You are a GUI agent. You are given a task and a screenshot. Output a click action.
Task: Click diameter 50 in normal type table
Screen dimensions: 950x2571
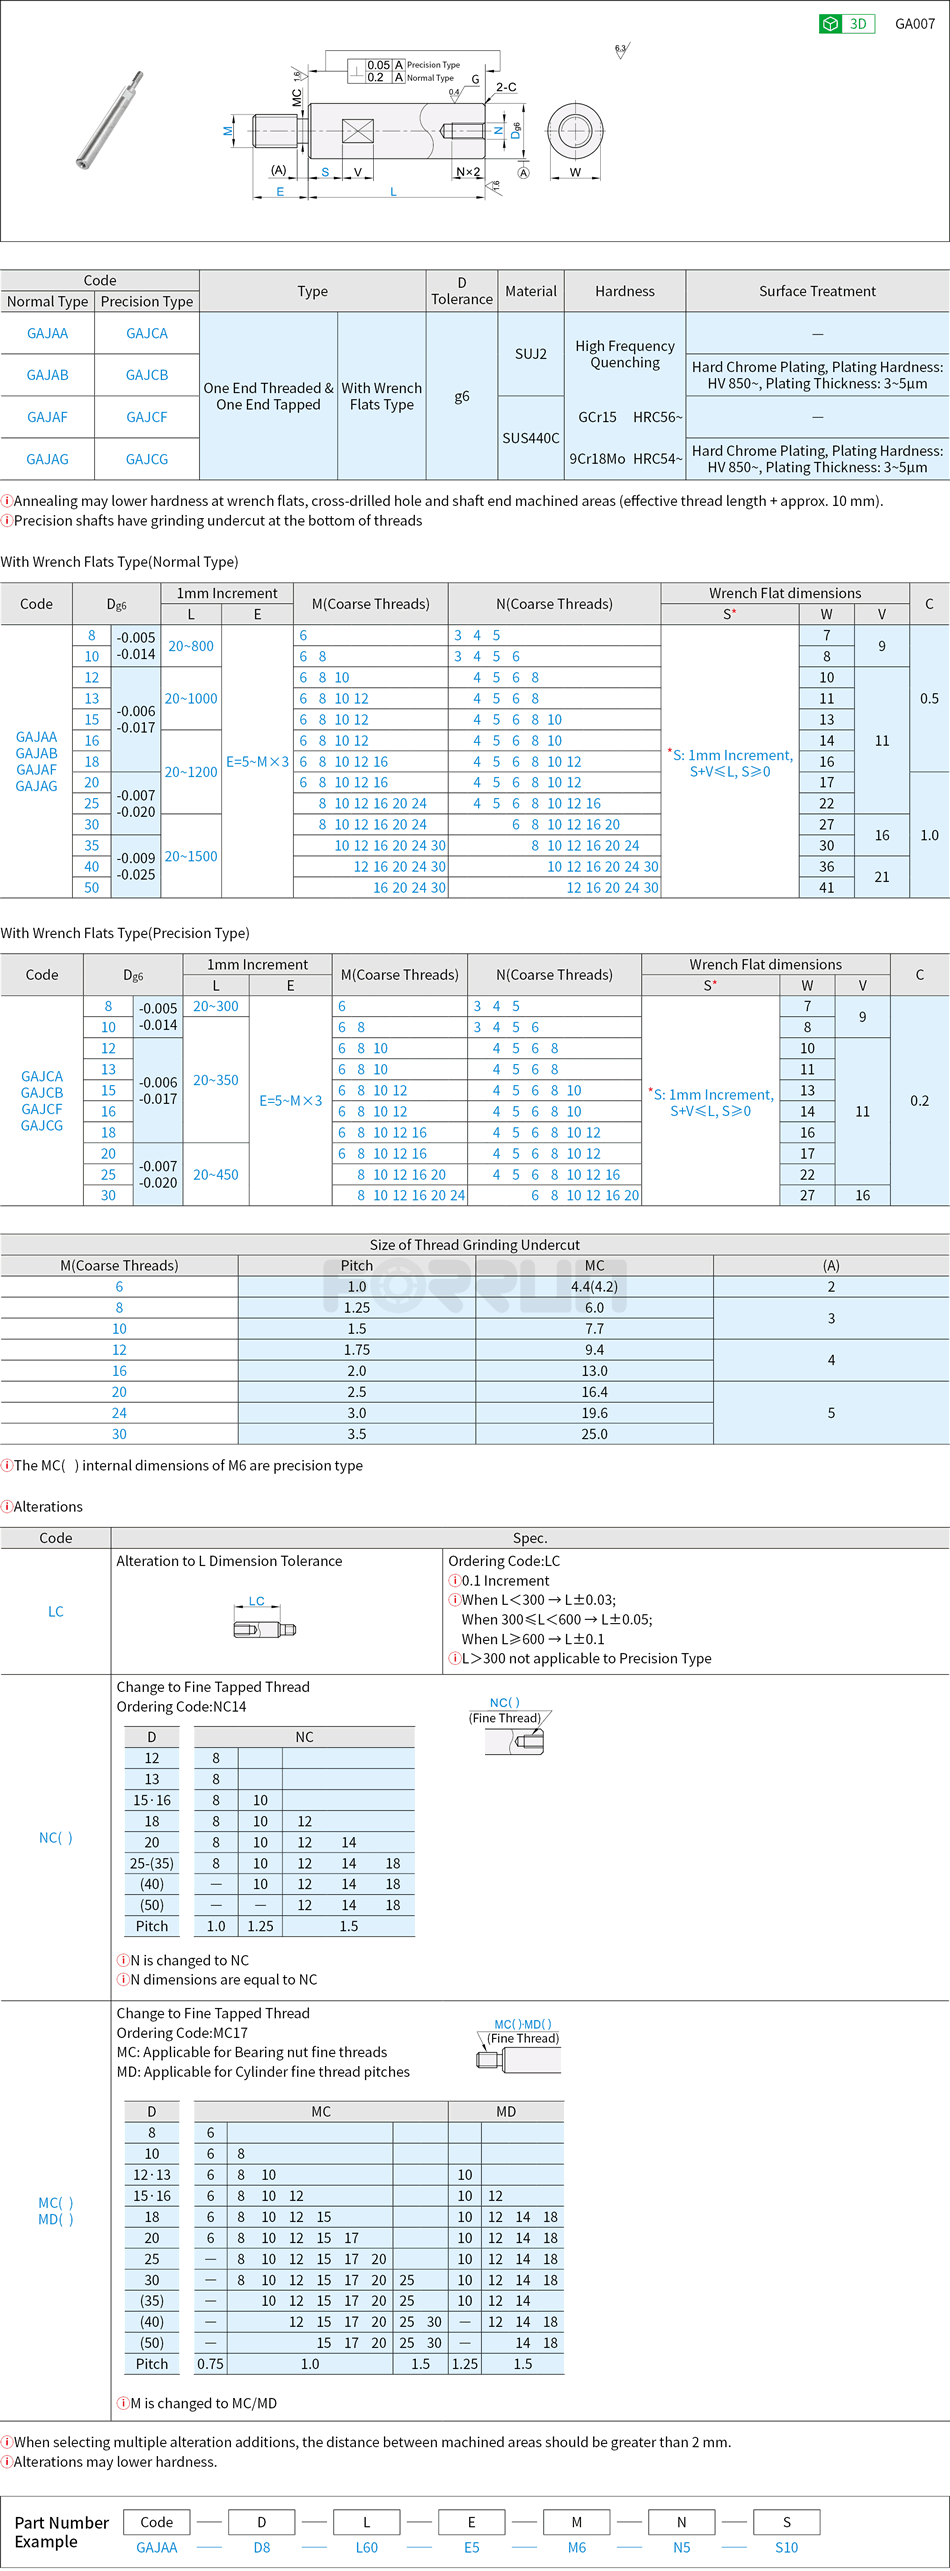click(92, 888)
